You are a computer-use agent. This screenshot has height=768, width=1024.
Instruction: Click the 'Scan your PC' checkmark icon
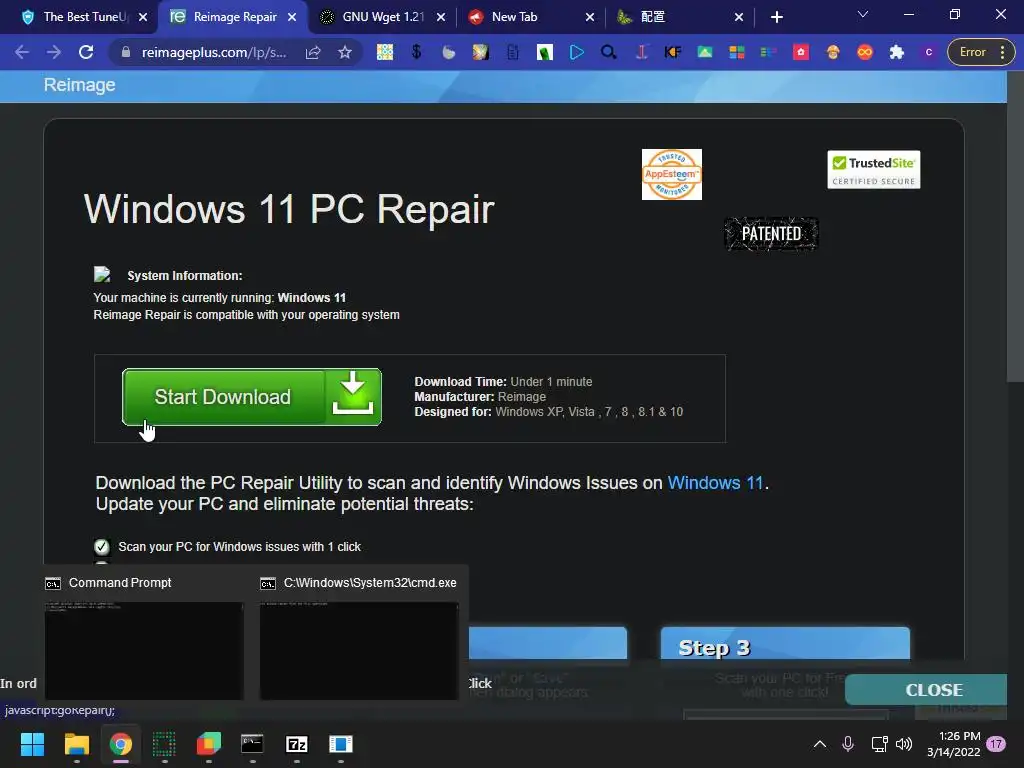coord(101,547)
